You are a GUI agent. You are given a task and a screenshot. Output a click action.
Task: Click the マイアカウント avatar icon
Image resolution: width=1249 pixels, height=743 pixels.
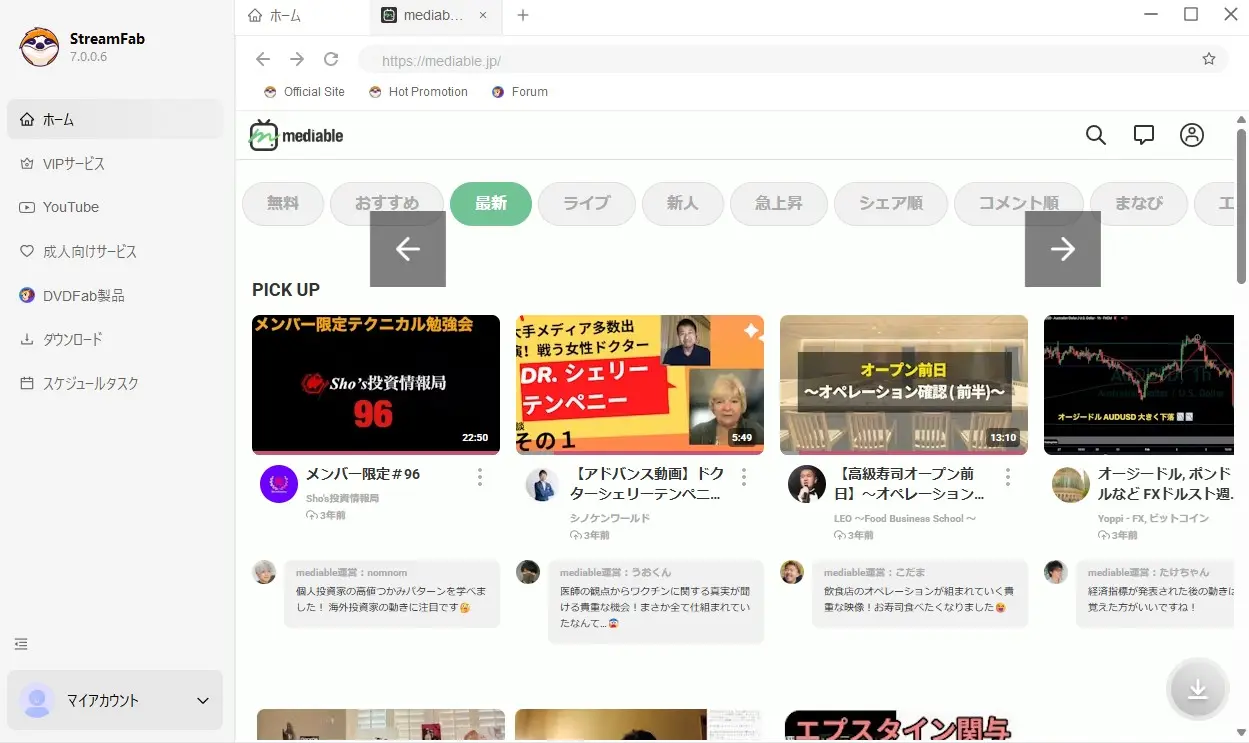click(37, 700)
